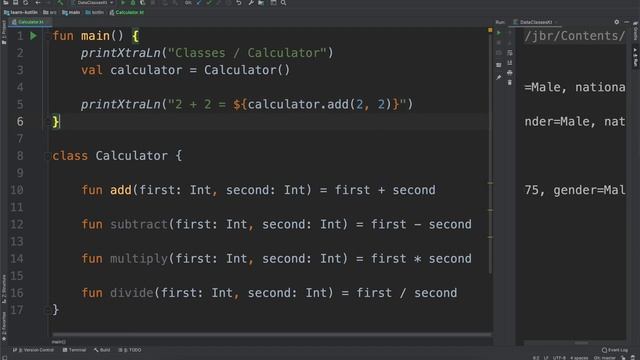Click the add function name on line 10
The image size is (640, 360).
coord(121,190)
